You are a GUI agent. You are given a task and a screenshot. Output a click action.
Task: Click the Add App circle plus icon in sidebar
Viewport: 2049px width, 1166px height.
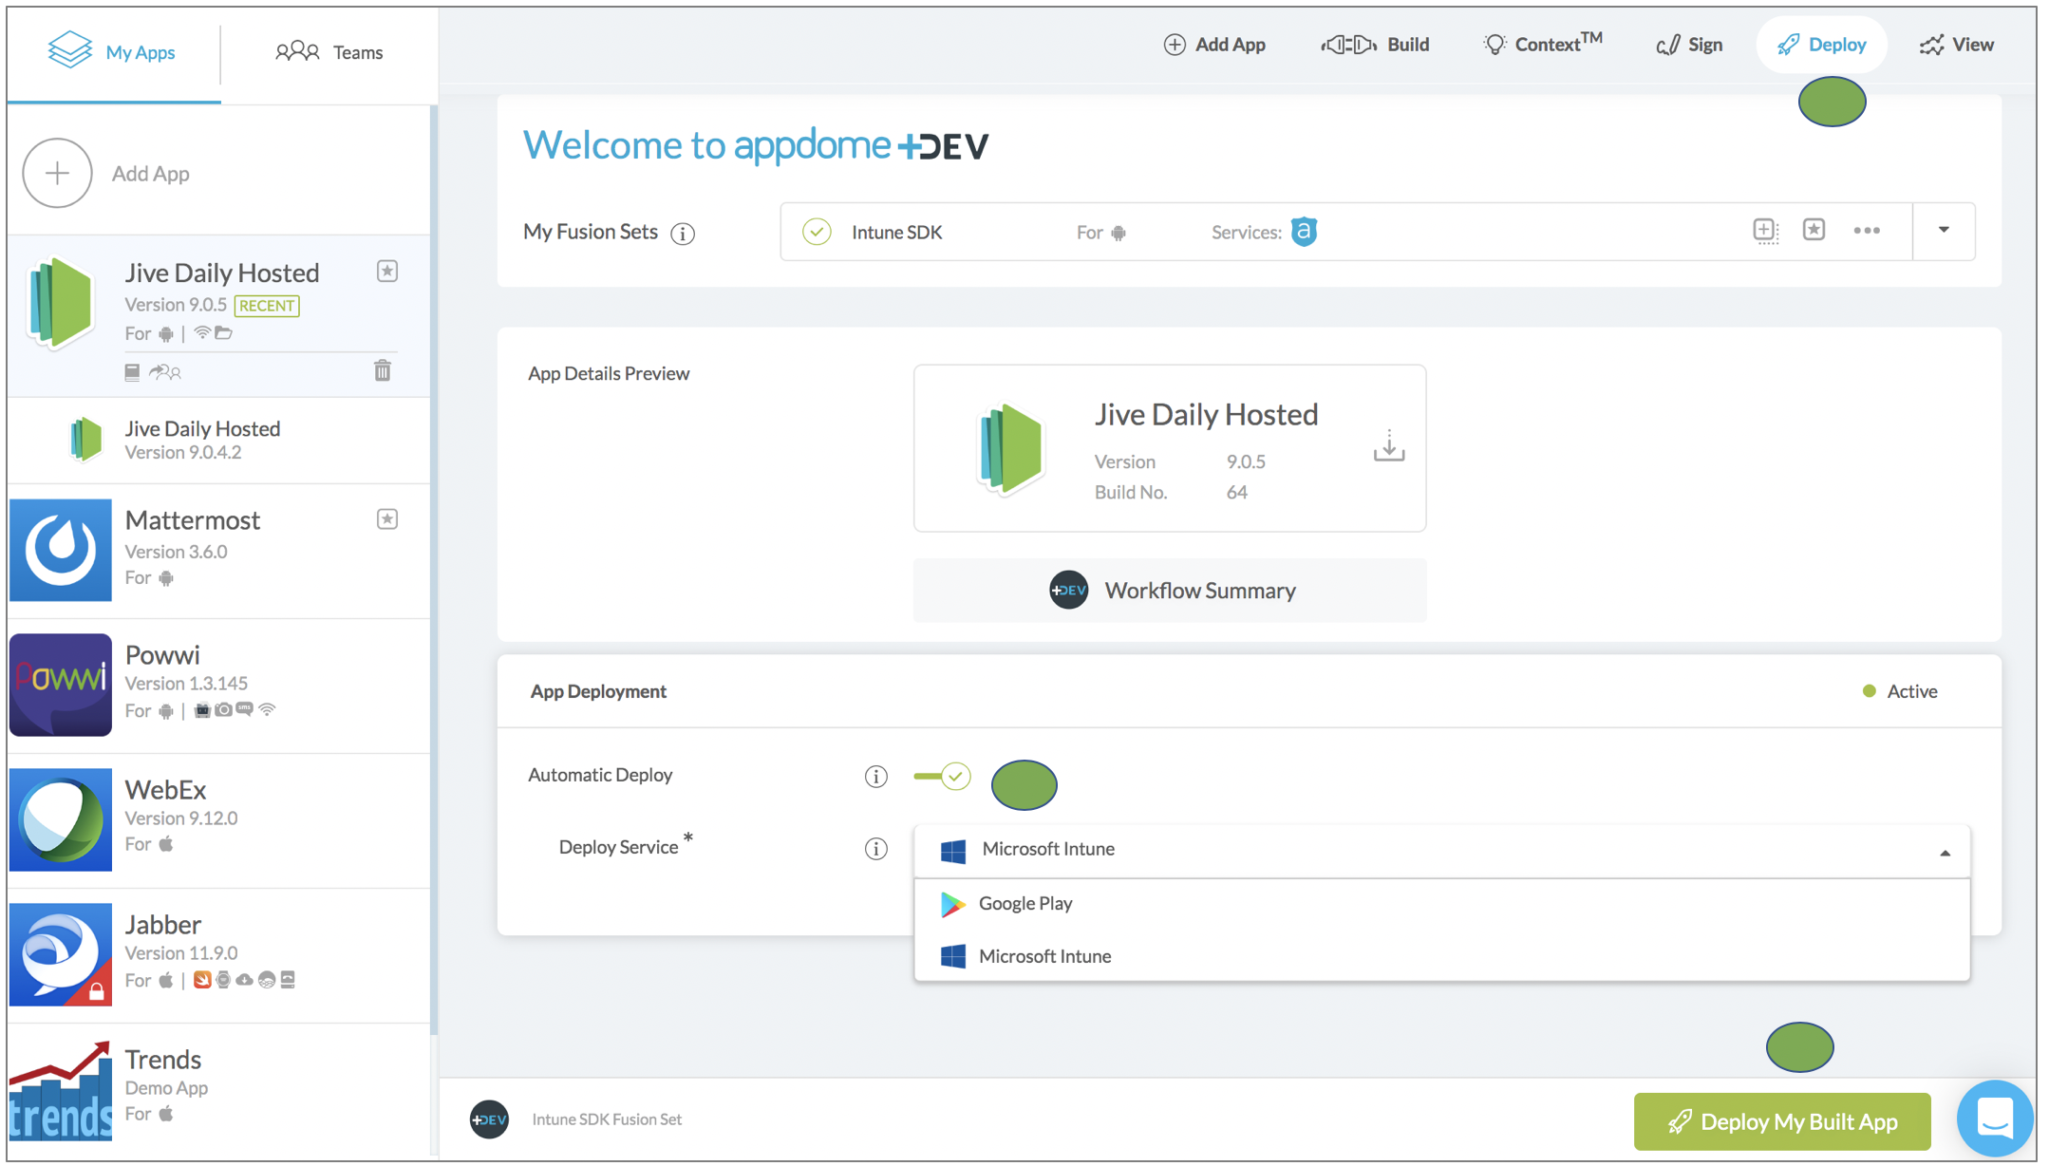[57, 173]
